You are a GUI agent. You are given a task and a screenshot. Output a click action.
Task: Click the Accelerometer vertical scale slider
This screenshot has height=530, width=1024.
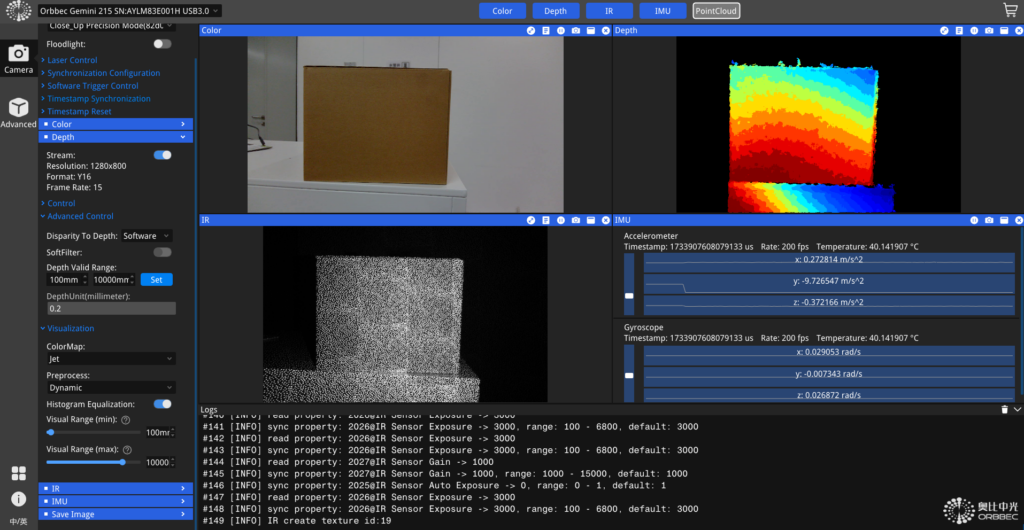tap(629, 285)
